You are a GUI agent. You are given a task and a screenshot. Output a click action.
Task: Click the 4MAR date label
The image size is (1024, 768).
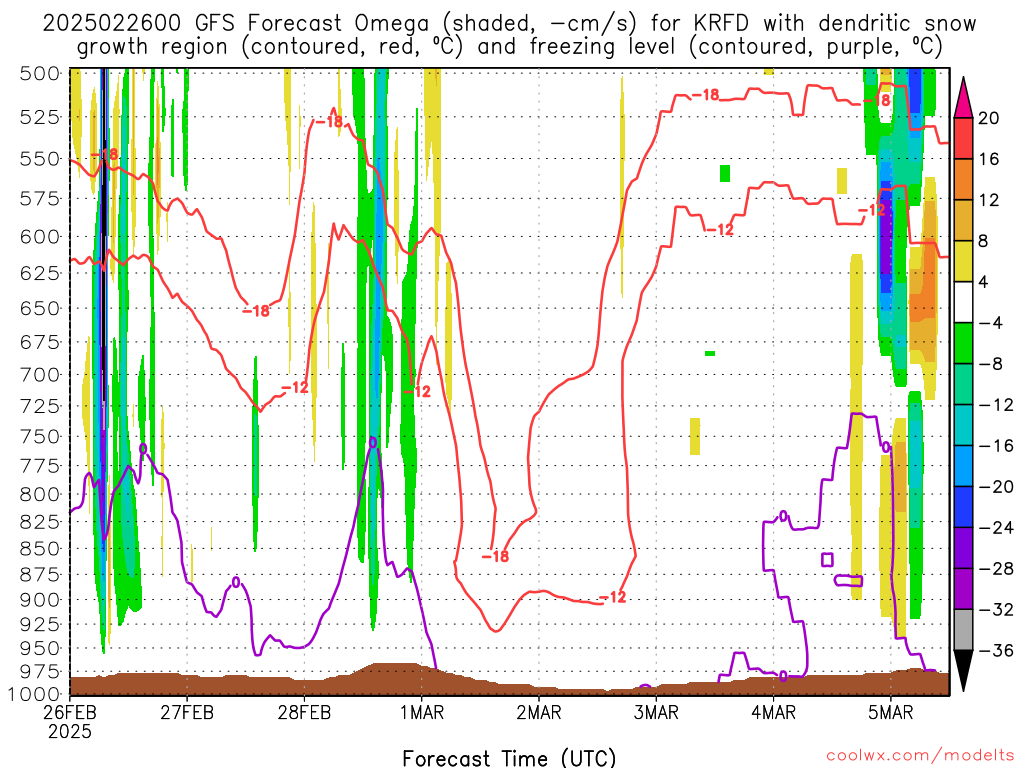(773, 712)
